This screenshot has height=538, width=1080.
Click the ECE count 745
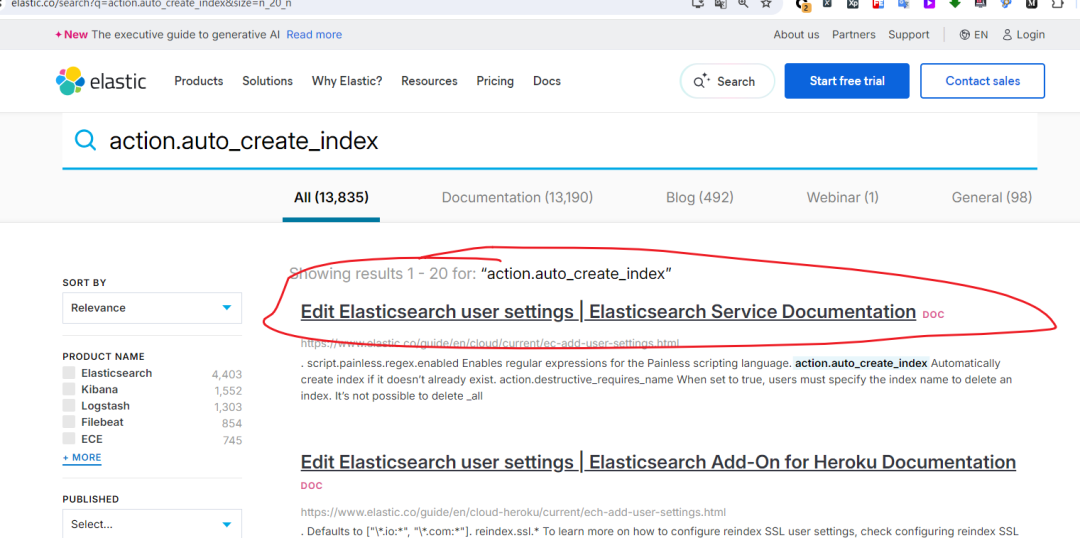coord(232,440)
